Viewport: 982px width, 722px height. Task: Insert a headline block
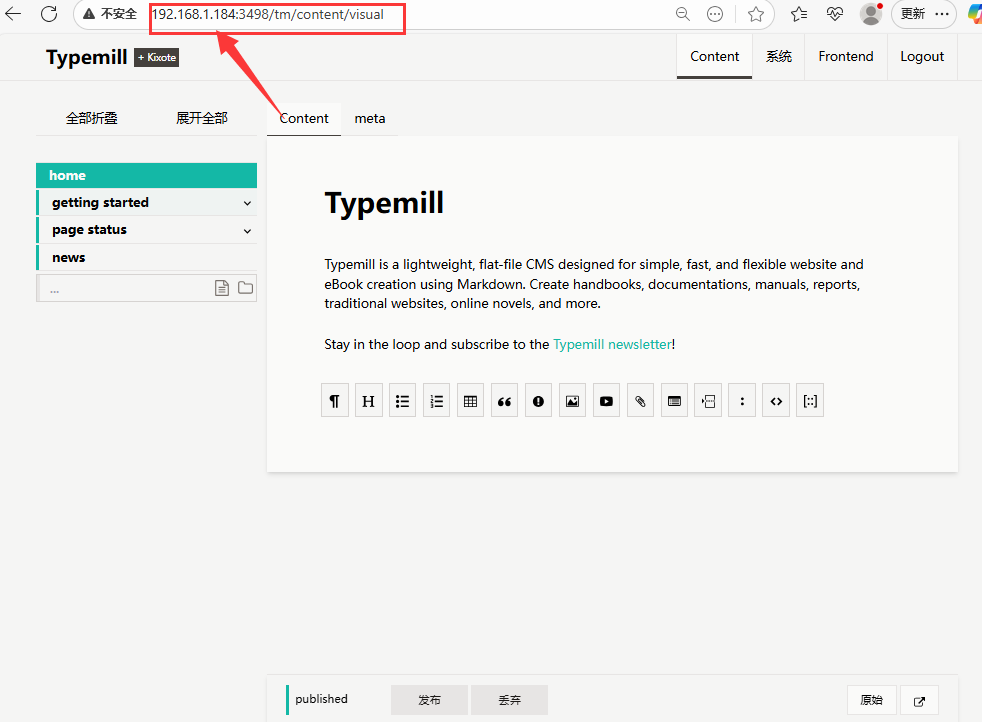(x=368, y=401)
